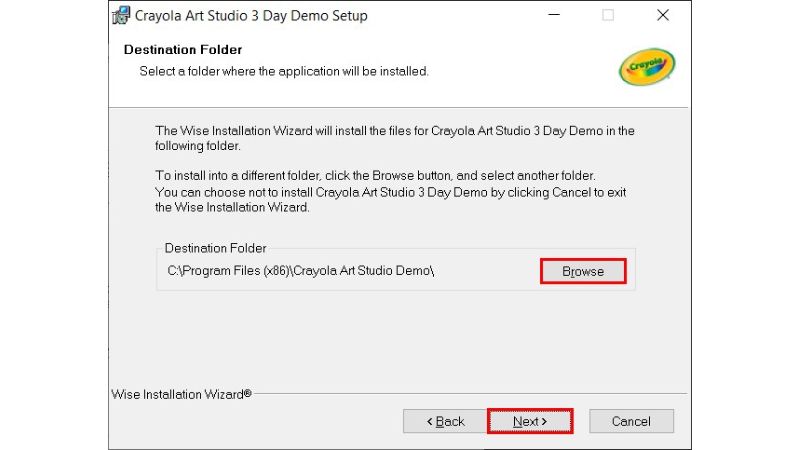This screenshot has height=450, width=800.
Task: Click the 'Destination Folder' group box label
Action: [216, 248]
